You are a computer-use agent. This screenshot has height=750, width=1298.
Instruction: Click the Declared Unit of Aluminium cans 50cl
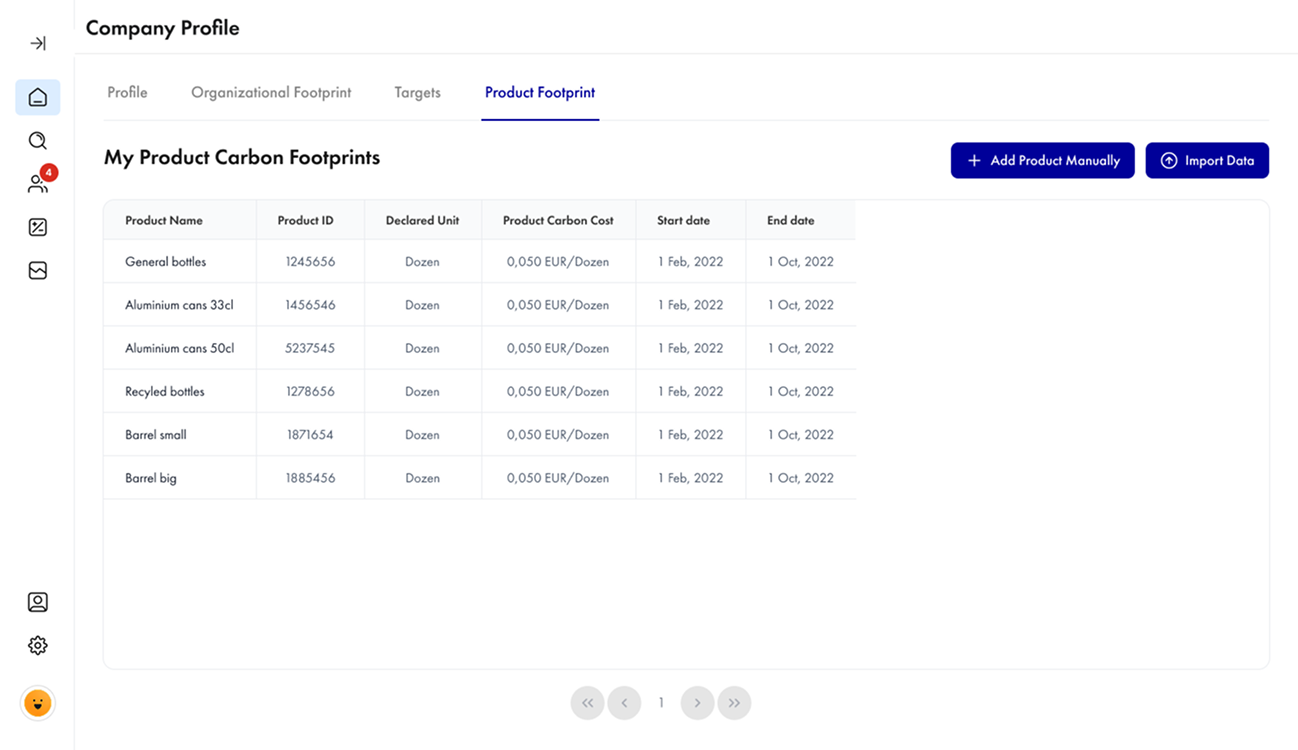[422, 348]
